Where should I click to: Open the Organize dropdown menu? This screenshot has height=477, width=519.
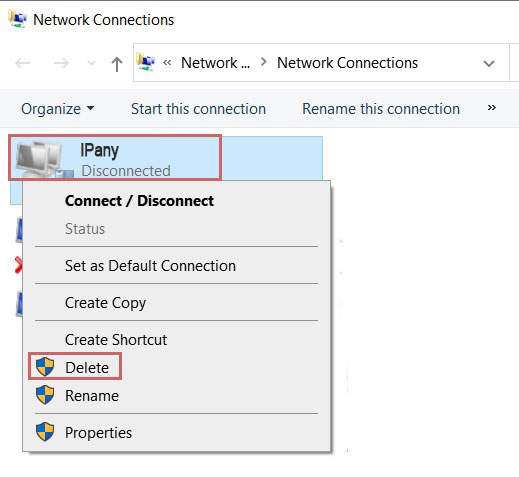(58, 109)
